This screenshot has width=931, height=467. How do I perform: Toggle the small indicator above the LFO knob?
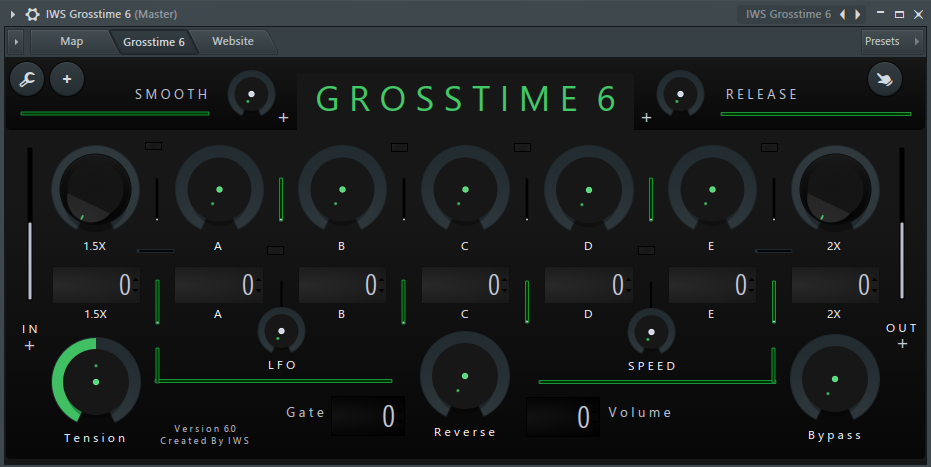pyautogui.click(x=276, y=250)
